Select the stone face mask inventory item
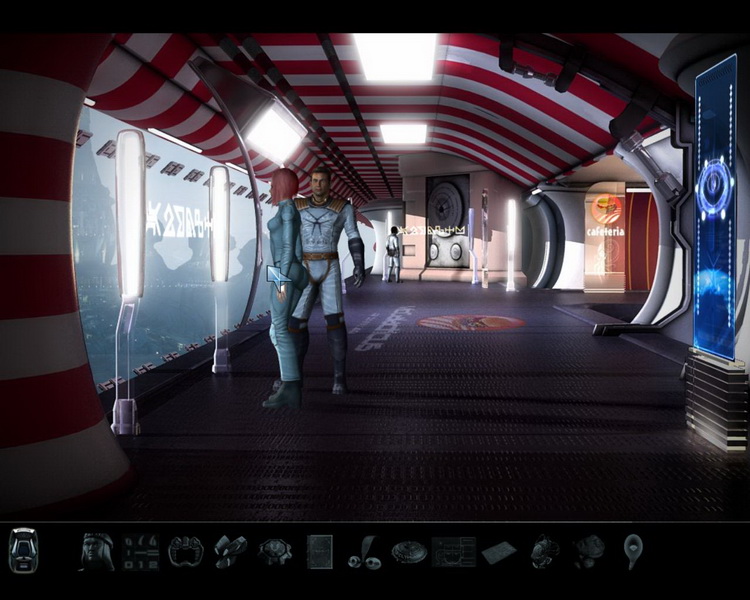Image resolution: width=750 pixels, height=600 pixels. pos(97,551)
